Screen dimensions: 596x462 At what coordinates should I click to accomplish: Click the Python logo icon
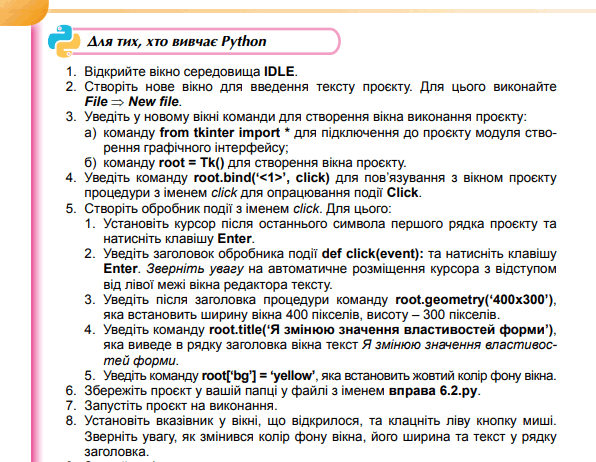pos(64,41)
